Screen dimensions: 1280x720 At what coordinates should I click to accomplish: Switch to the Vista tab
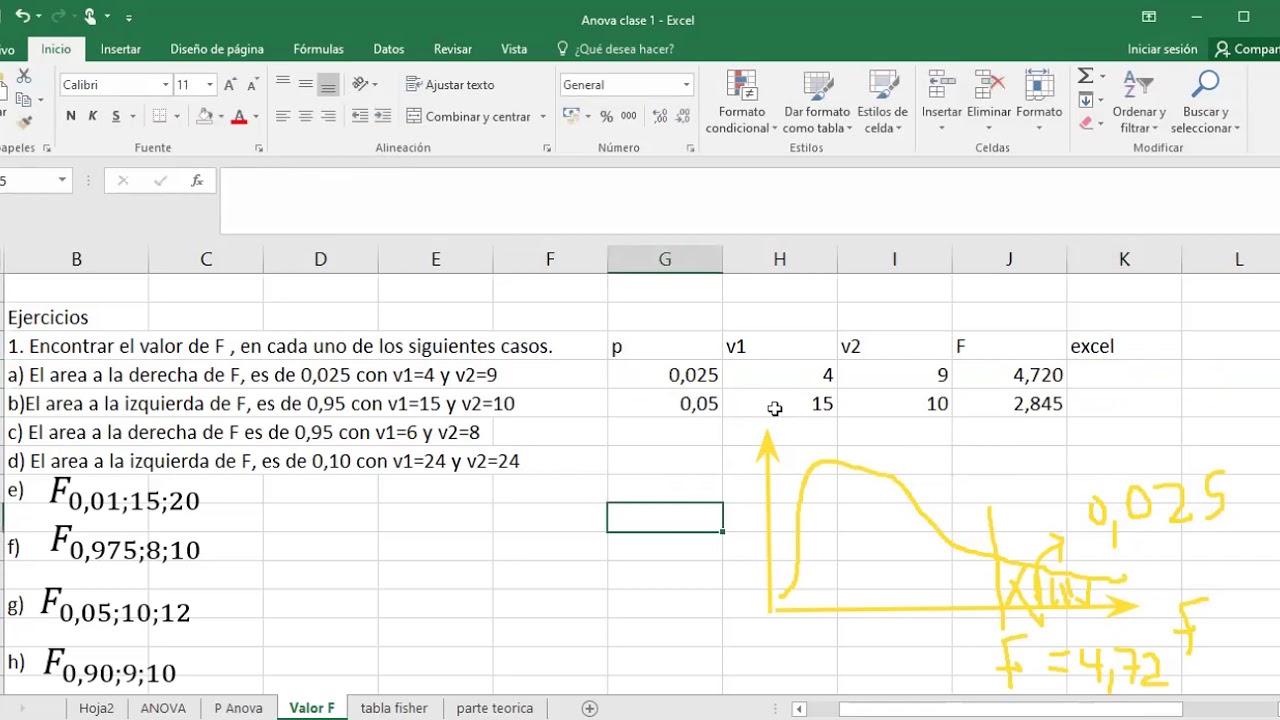pyautogui.click(x=514, y=49)
